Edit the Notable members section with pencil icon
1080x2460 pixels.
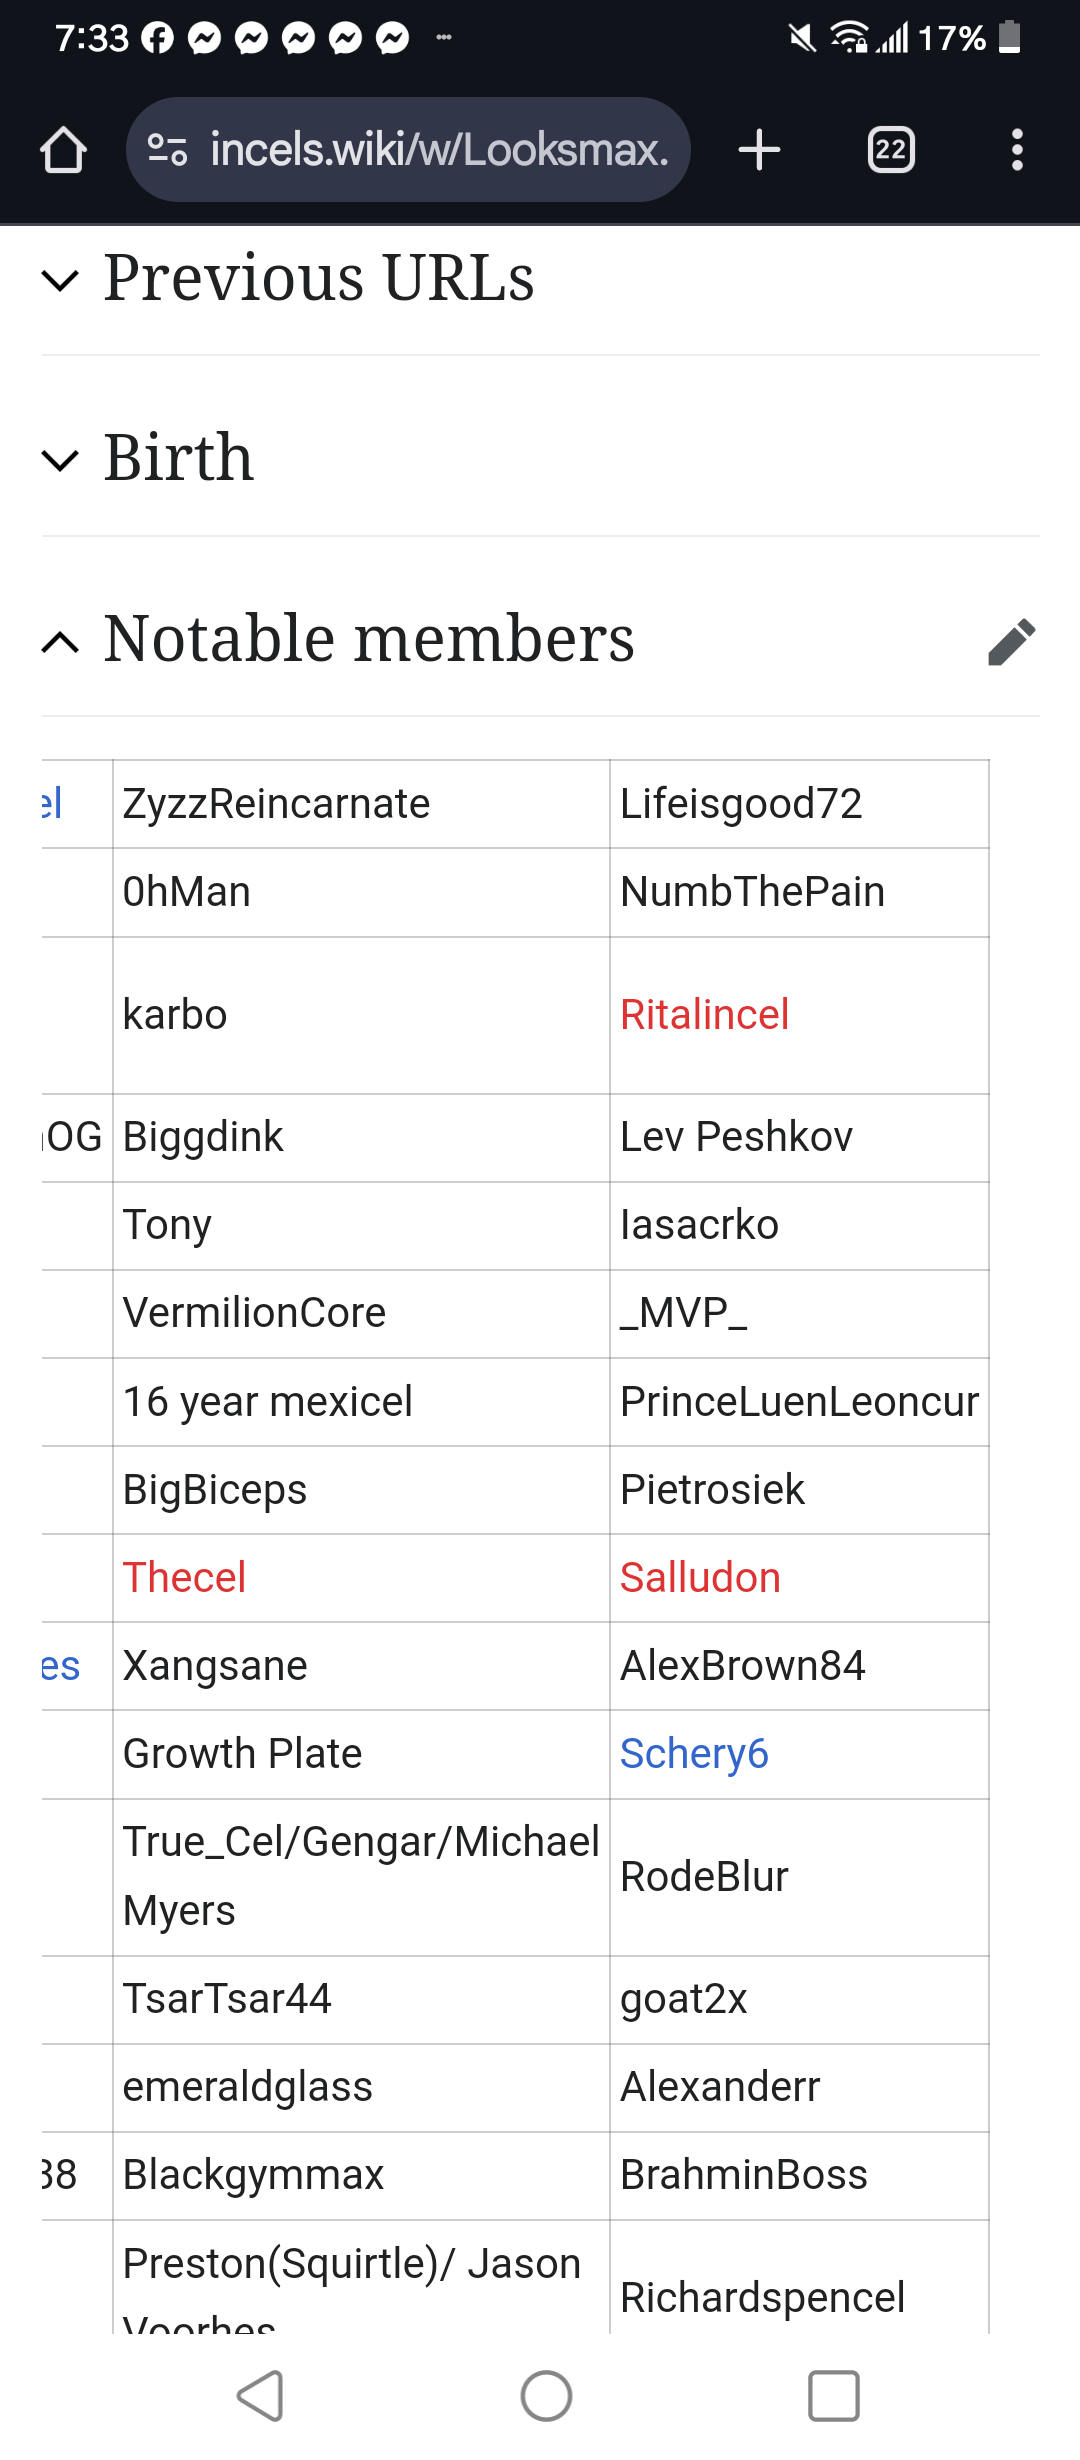coord(1011,641)
